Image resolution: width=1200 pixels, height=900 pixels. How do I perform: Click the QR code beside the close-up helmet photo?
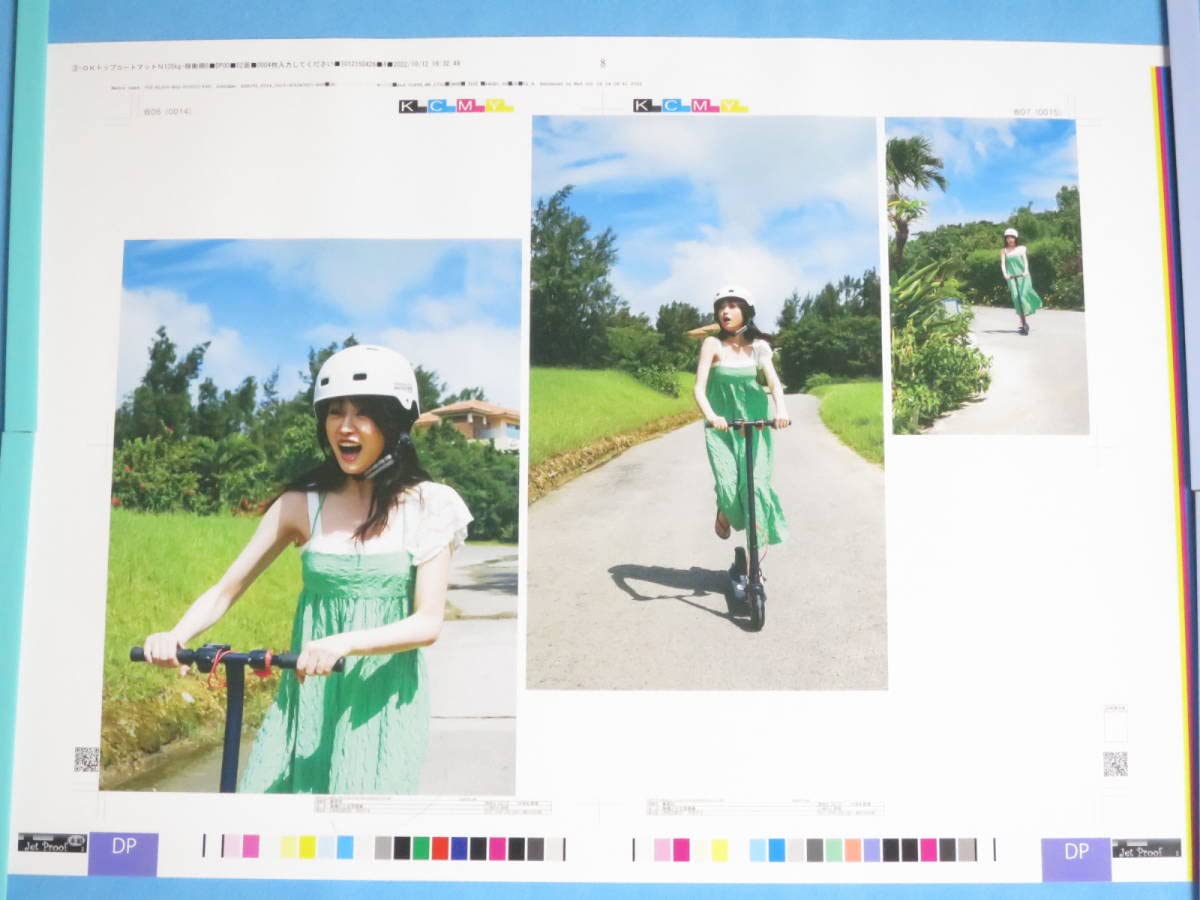87,759
